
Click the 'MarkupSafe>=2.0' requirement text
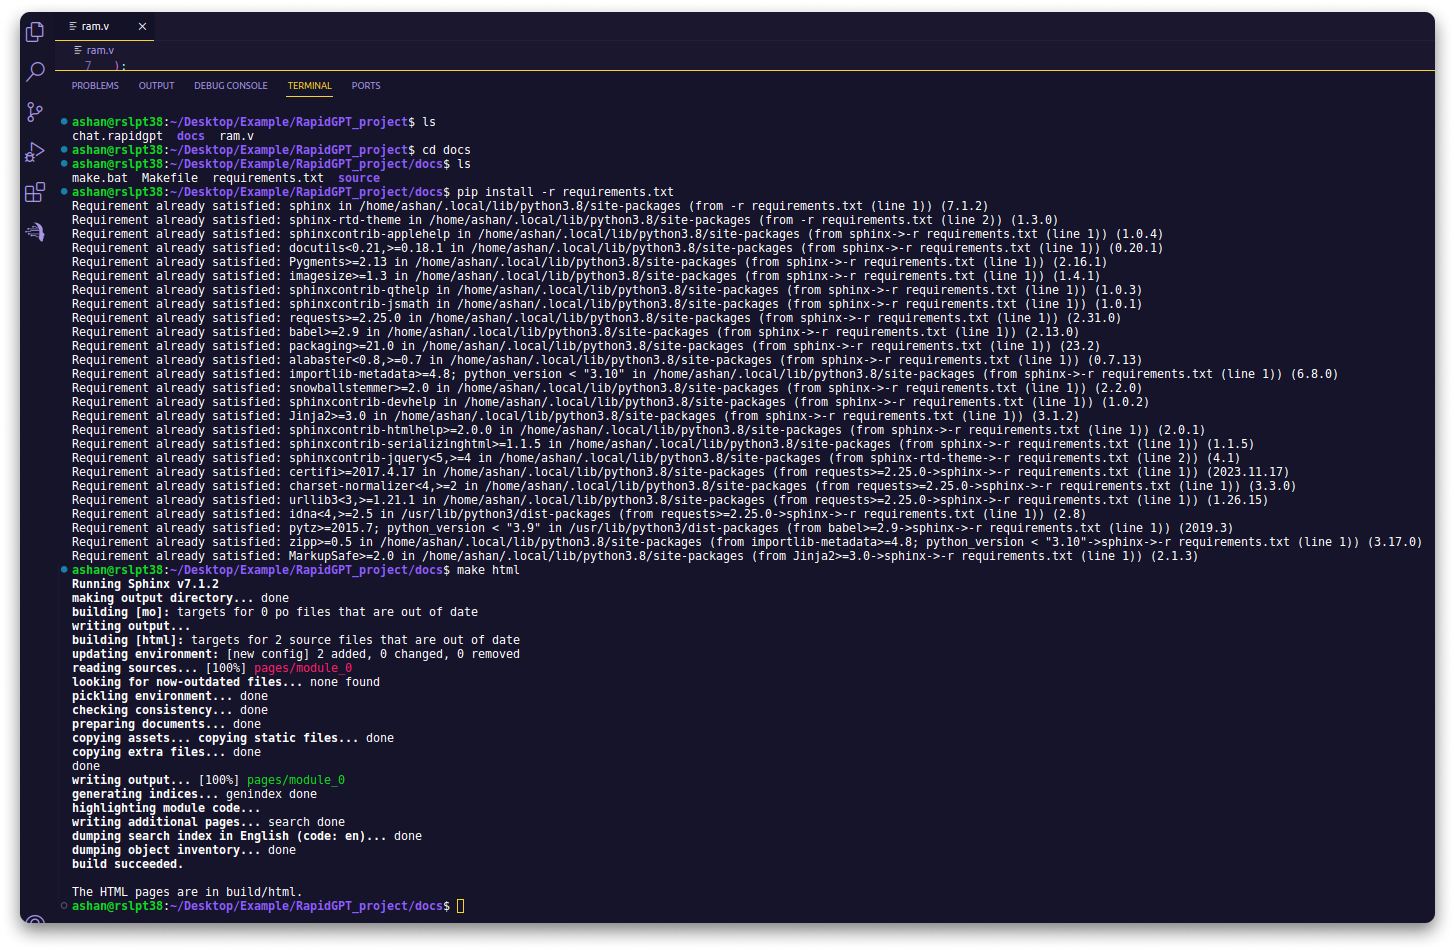pos(341,556)
